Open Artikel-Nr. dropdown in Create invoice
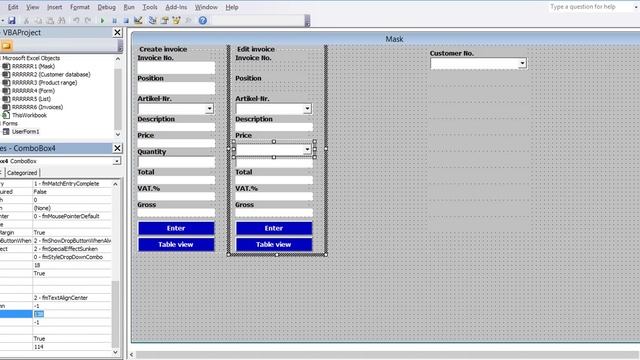640x360 pixels. point(209,109)
